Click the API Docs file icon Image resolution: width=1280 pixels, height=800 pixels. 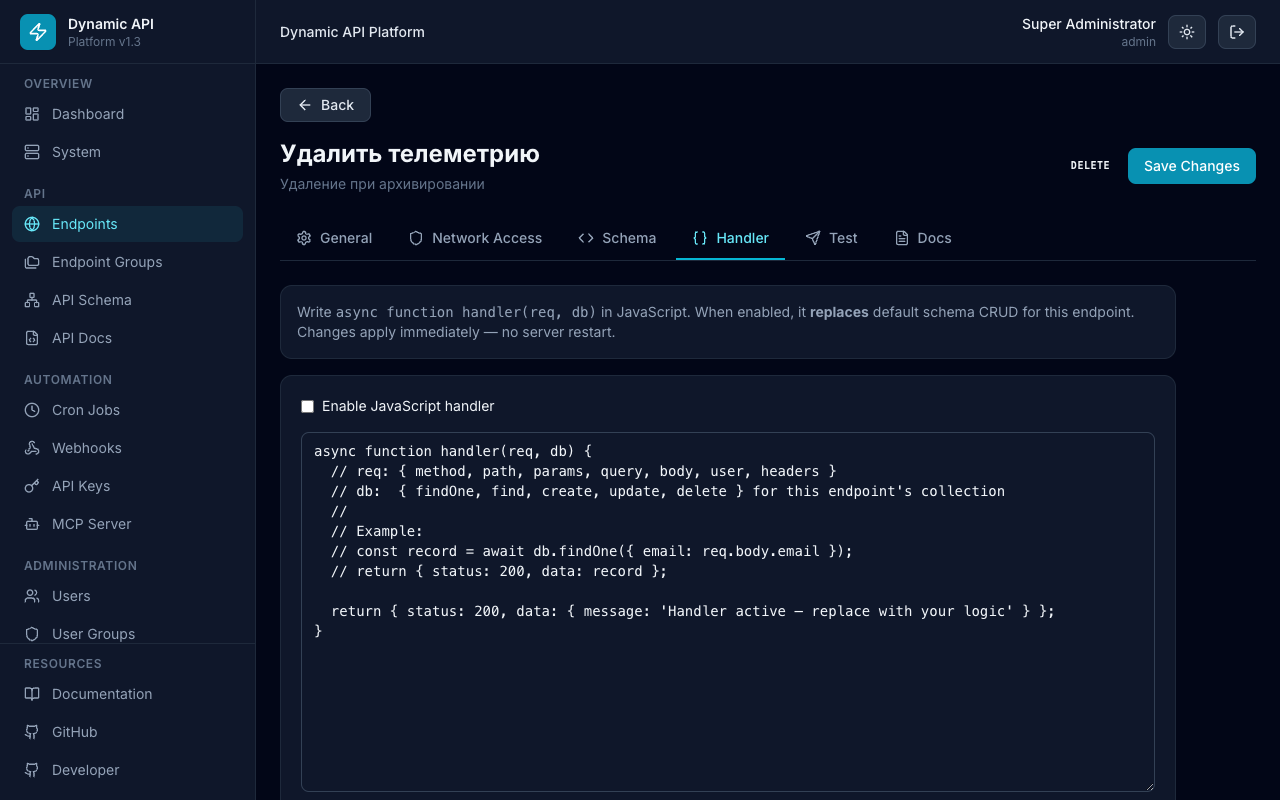(x=32, y=338)
